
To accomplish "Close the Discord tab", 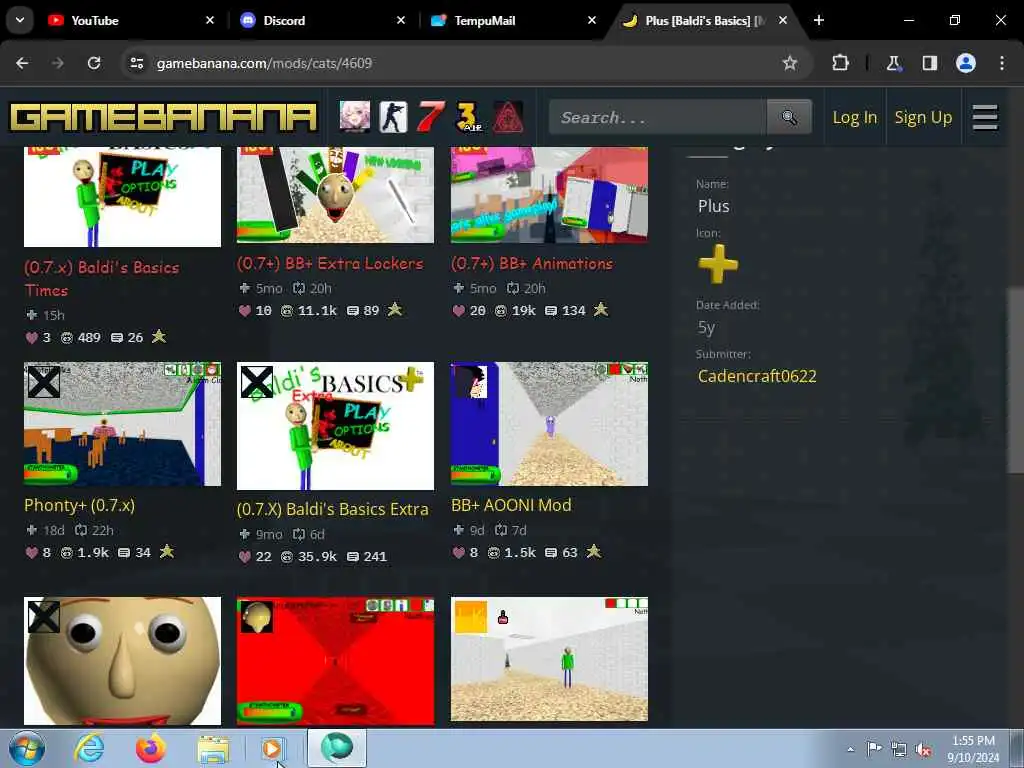I will [401, 20].
